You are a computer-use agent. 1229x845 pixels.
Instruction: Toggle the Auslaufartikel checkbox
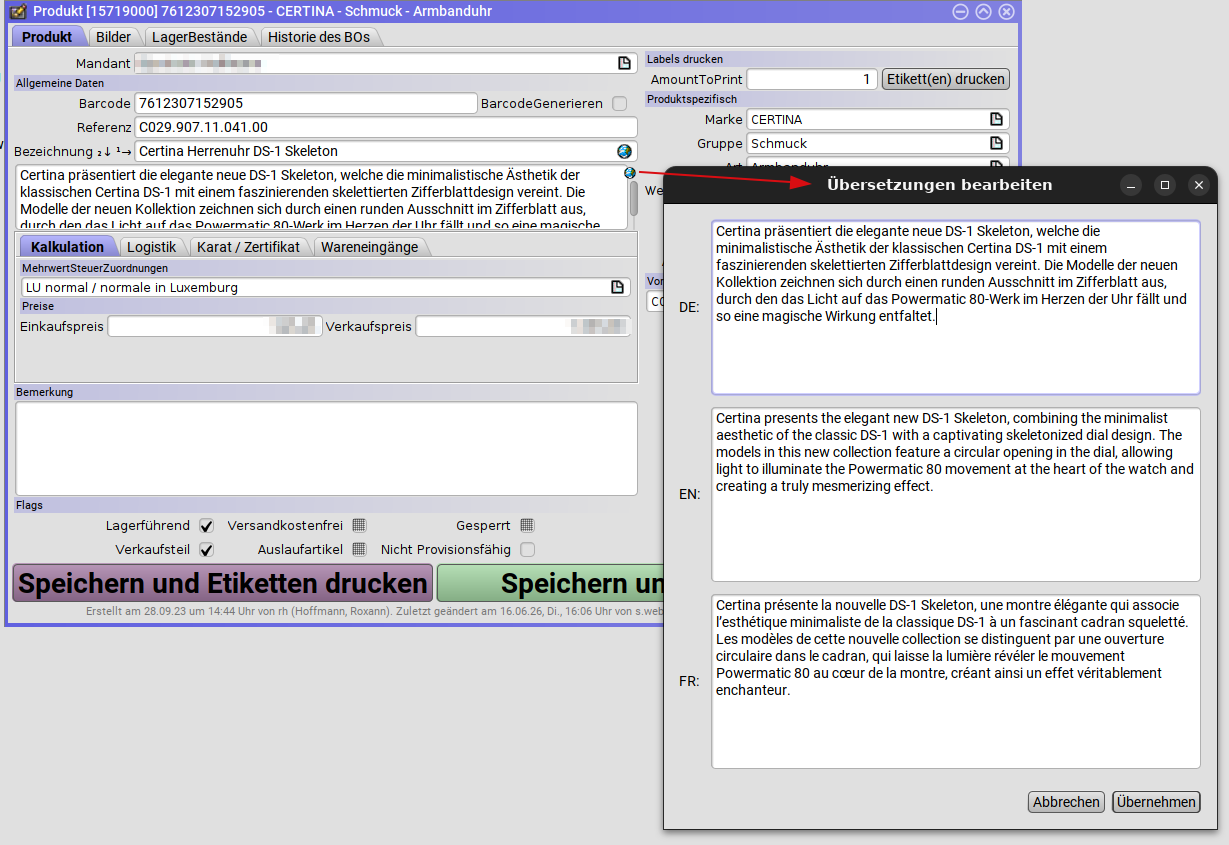[x=359, y=549]
